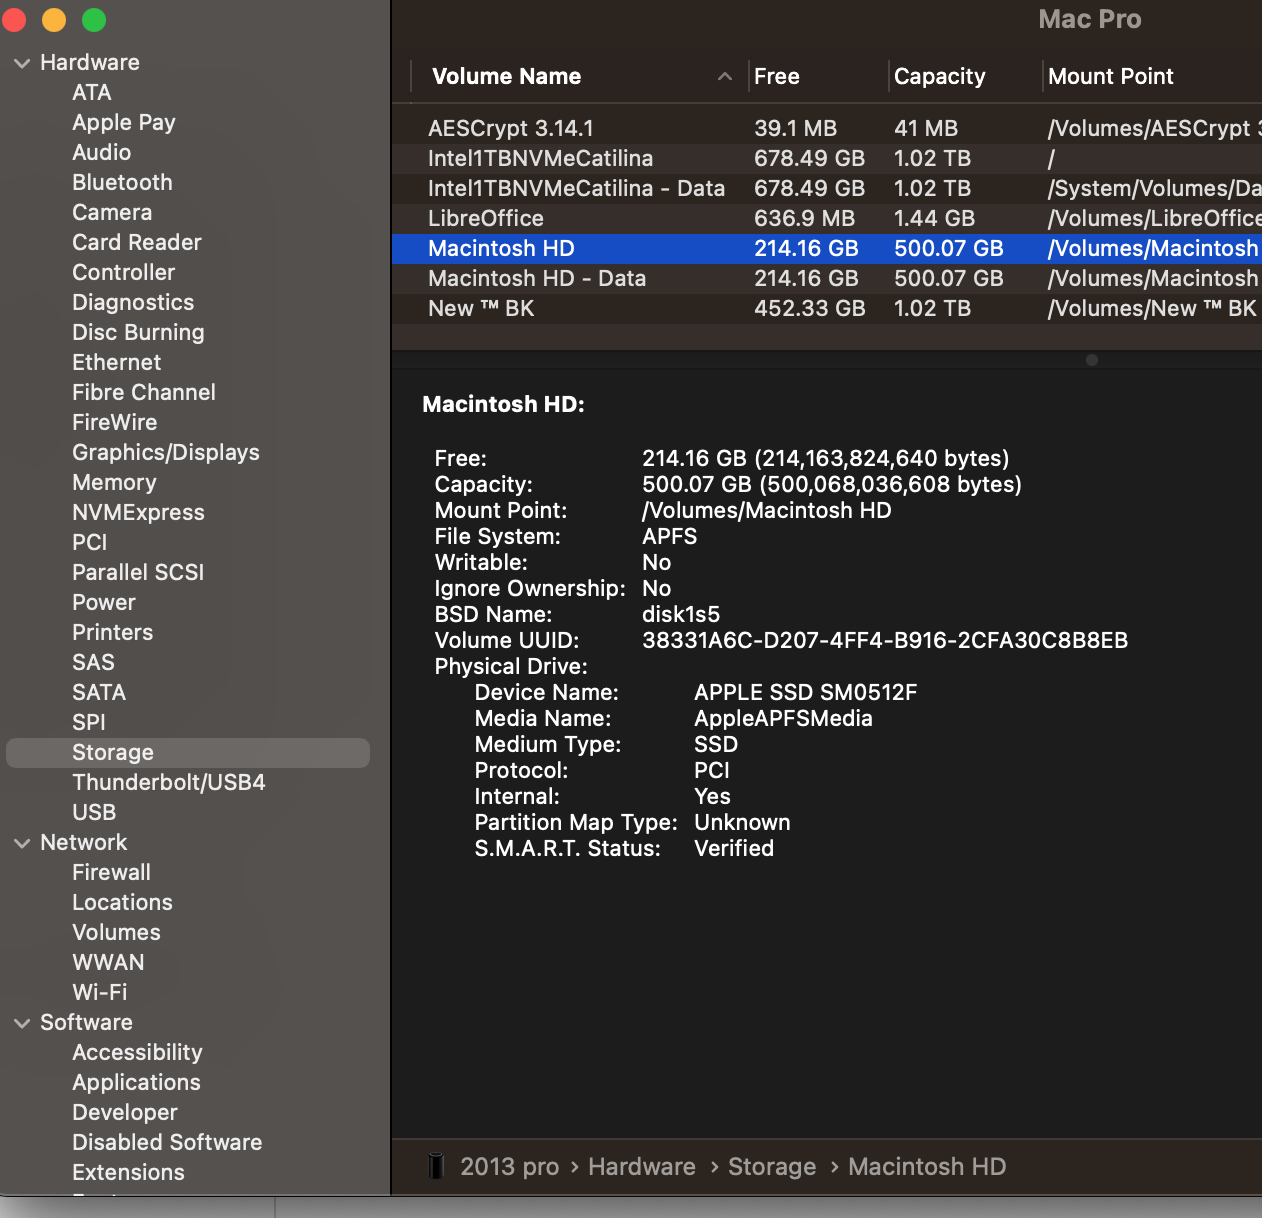Click the Volume UUID value text
This screenshot has height=1218, width=1262.
point(885,641)
